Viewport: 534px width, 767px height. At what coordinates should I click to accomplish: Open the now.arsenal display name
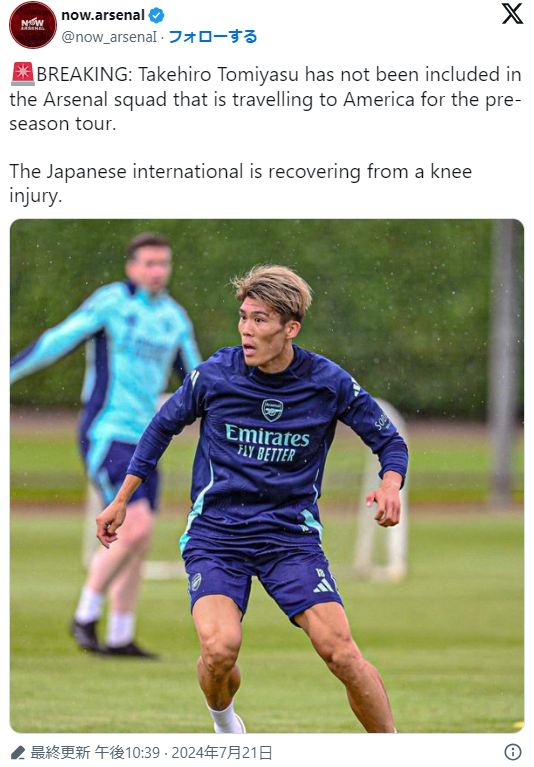coord(103,15)
